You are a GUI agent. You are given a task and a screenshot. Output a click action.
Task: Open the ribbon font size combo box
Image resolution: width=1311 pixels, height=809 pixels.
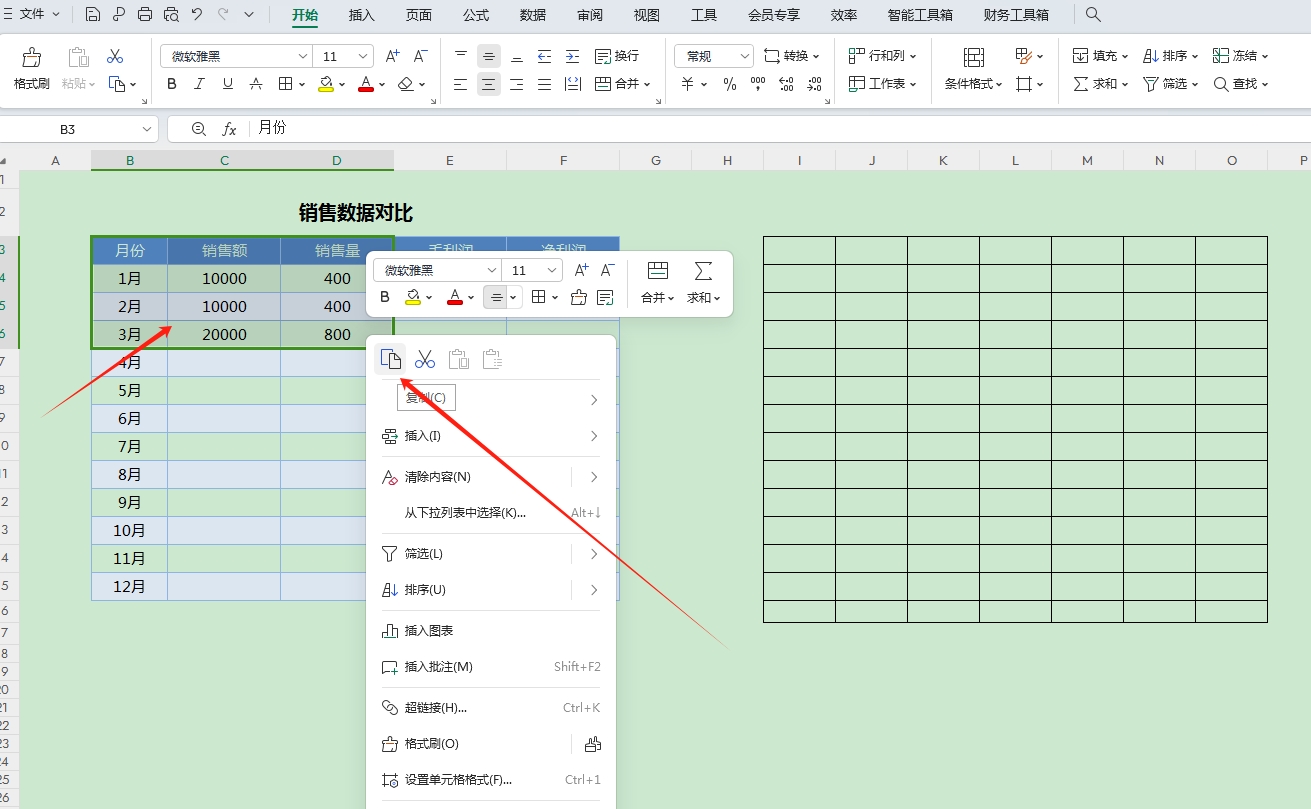pyautogui.click(x=343, y=56)
